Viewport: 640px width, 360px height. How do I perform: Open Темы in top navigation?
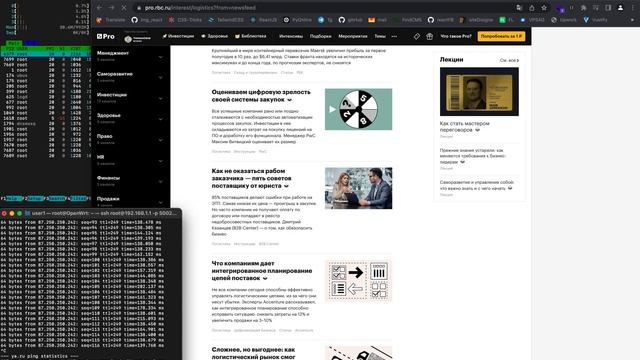pos(380,36)
